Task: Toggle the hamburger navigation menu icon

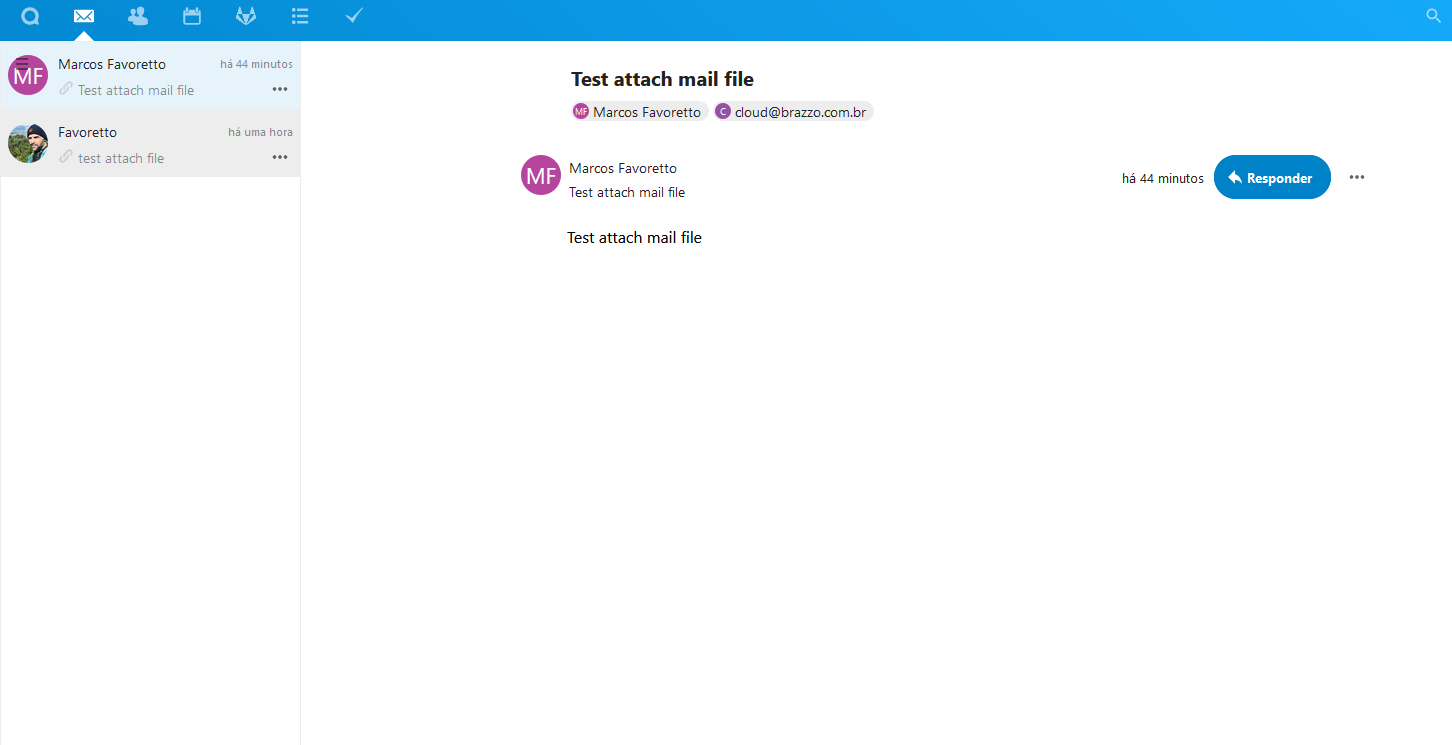Action: [x=22, y=64]
